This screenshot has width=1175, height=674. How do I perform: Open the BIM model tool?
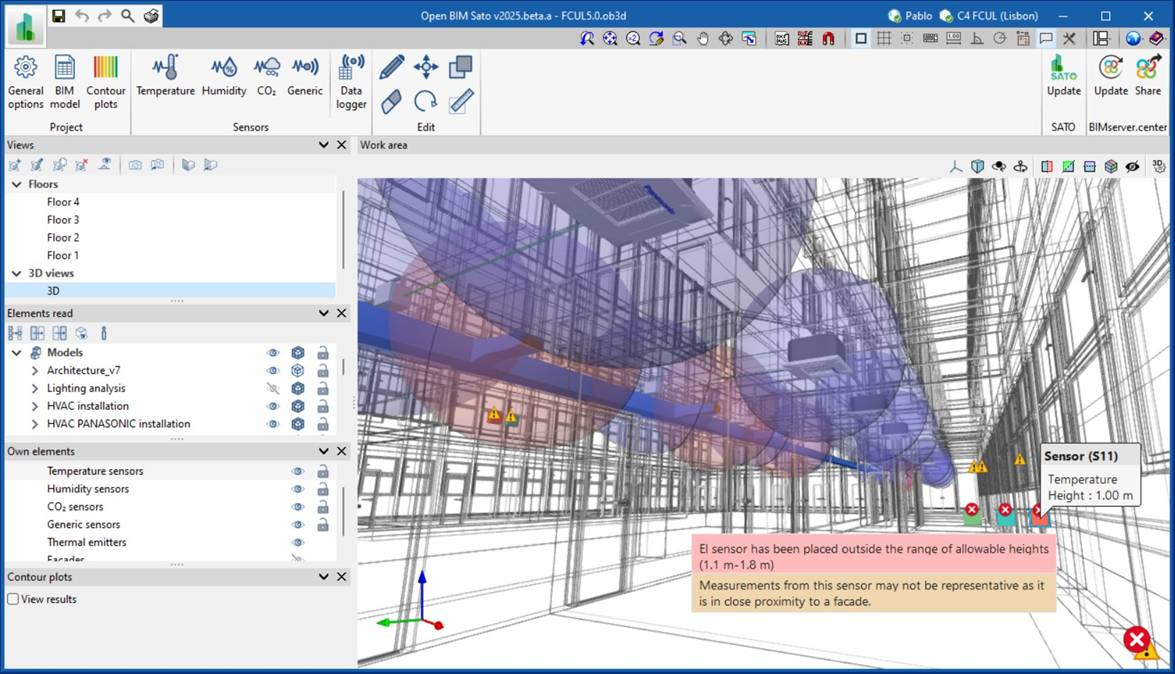click(x=65, y=81)
